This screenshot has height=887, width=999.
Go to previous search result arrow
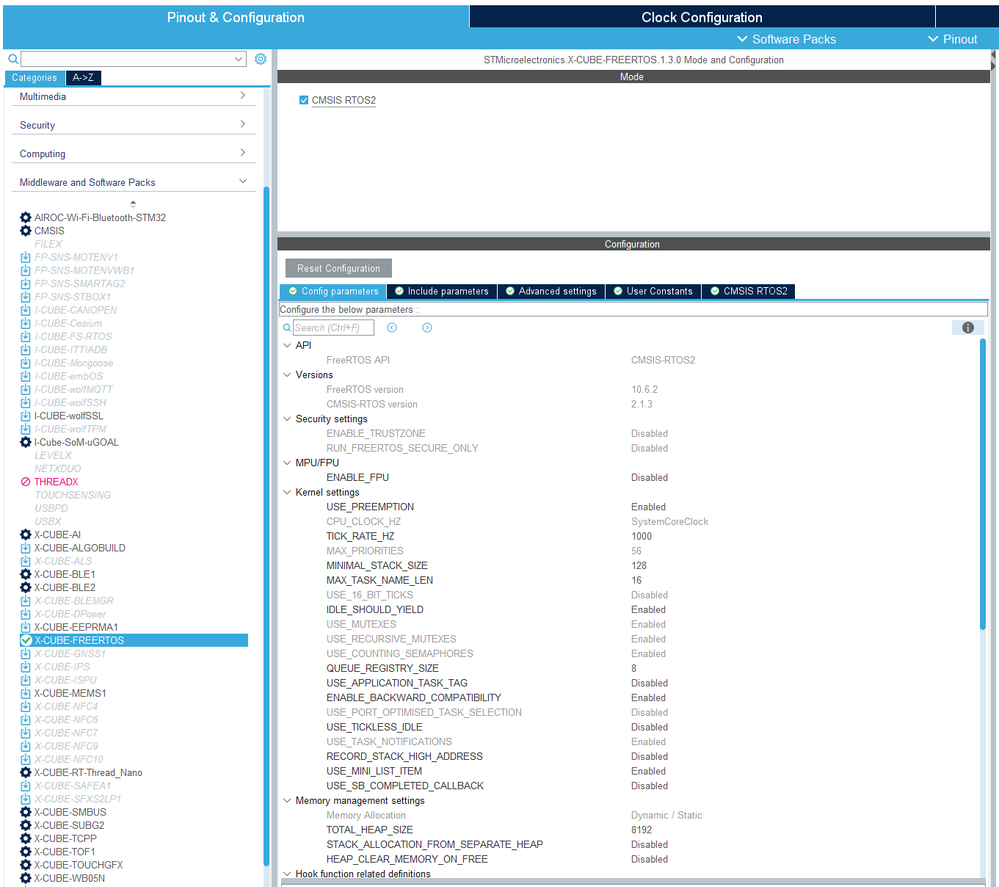tap(392, 328)
